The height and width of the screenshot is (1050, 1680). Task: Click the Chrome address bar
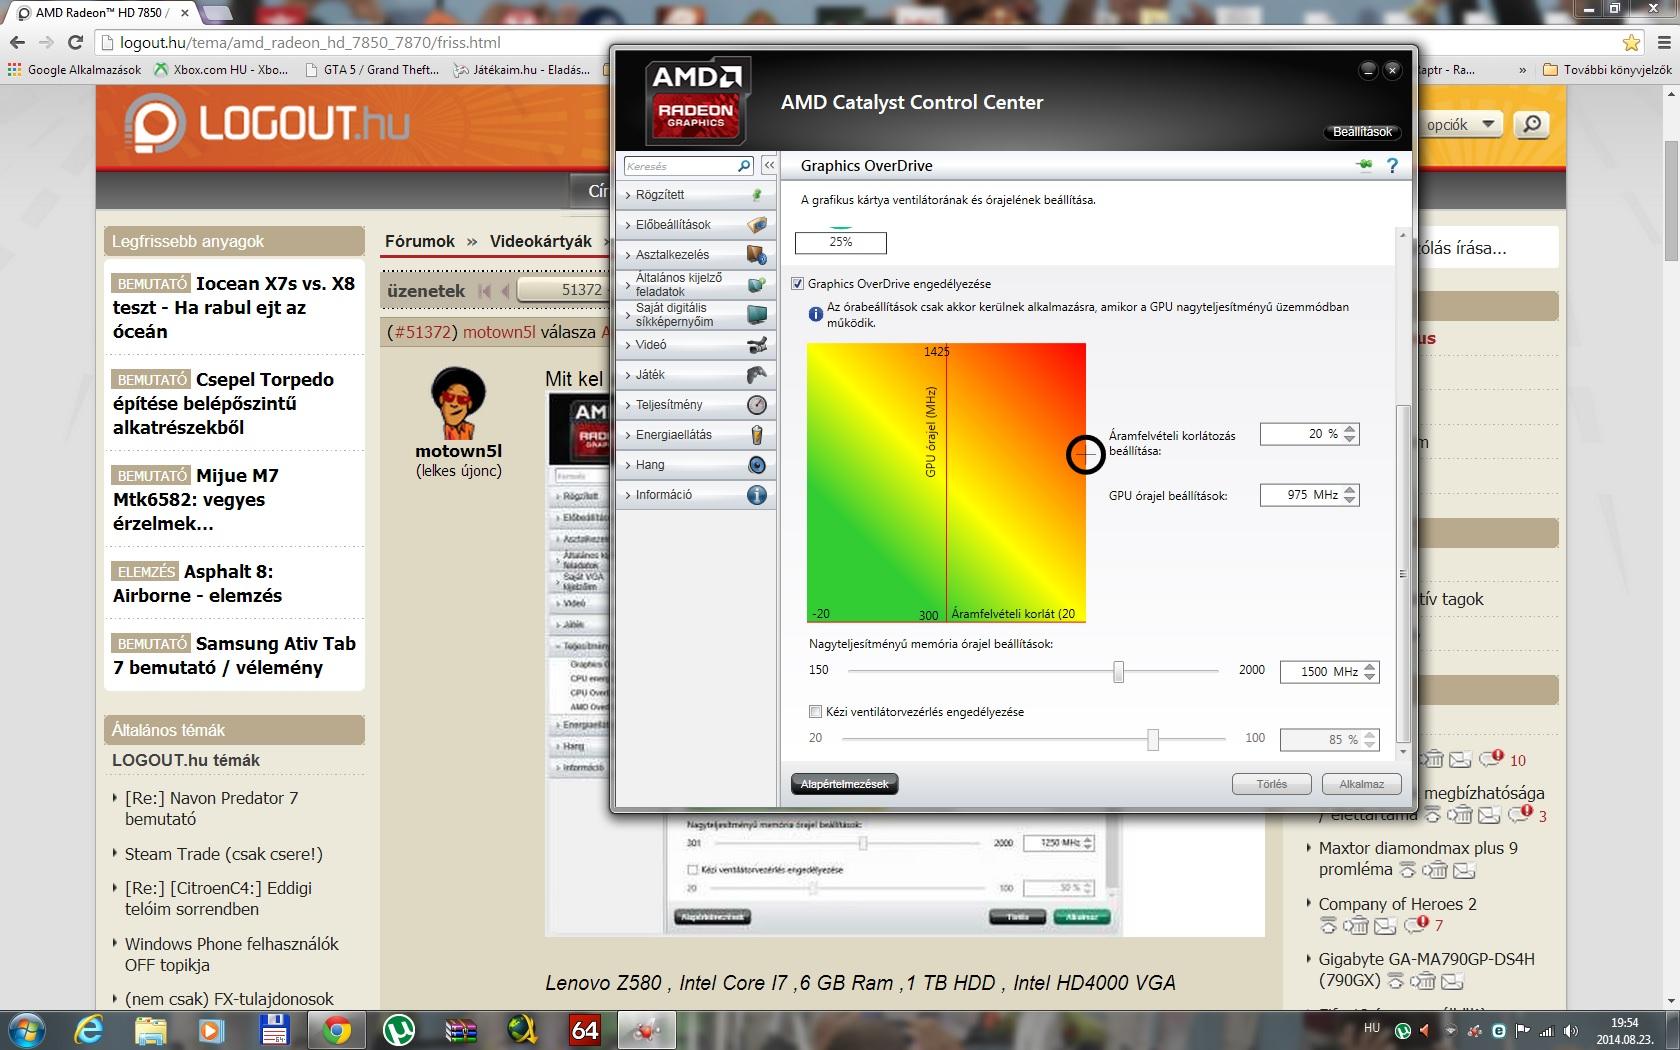pos(860,42)
